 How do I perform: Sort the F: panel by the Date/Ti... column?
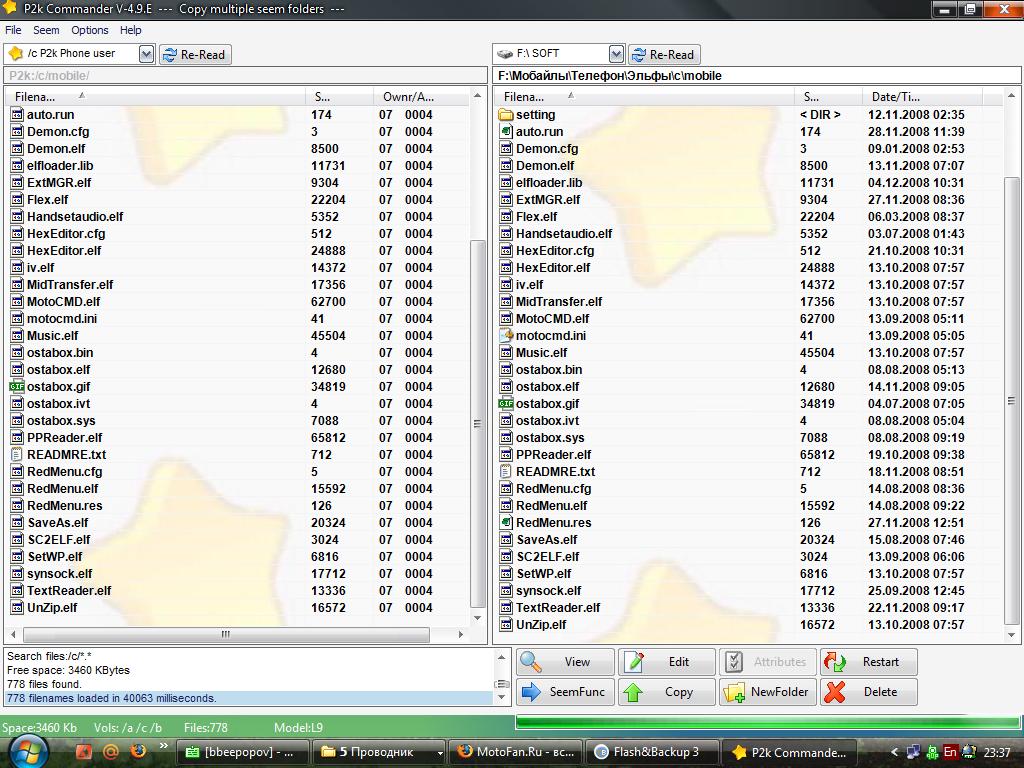[921, 97]
